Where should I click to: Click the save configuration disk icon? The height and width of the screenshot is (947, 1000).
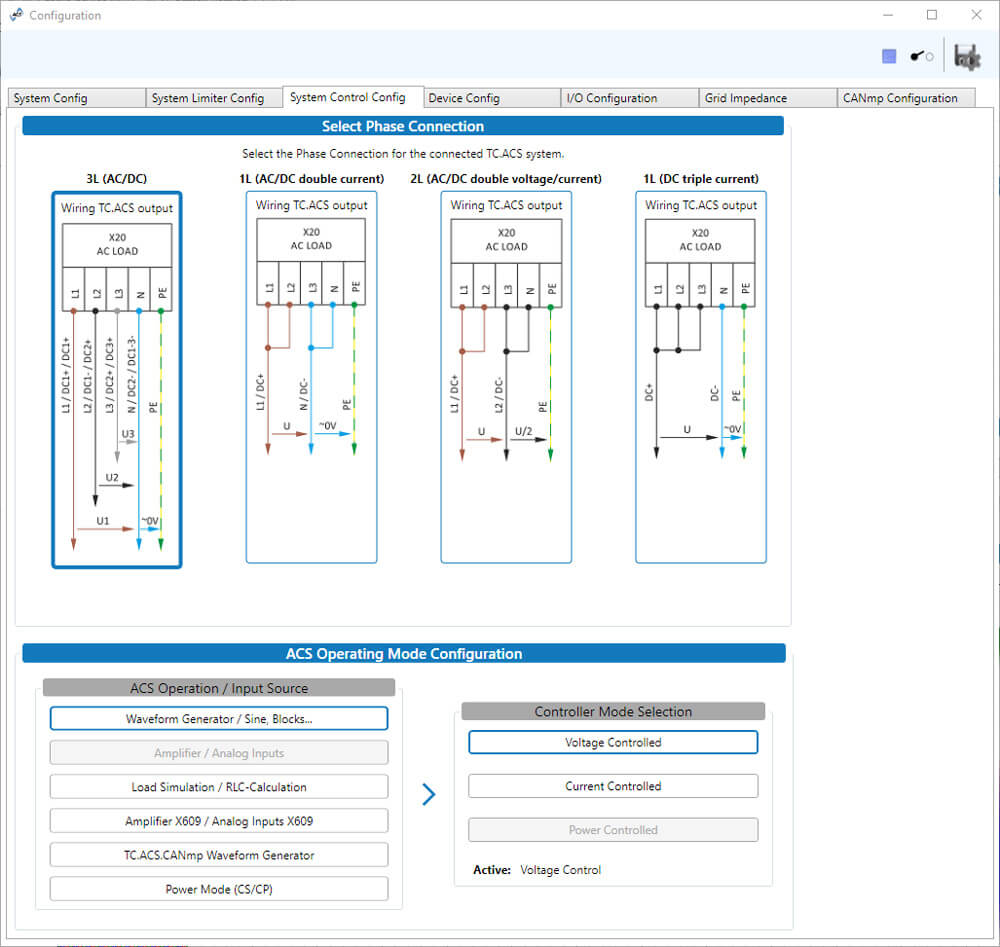(x=966, y=57)
